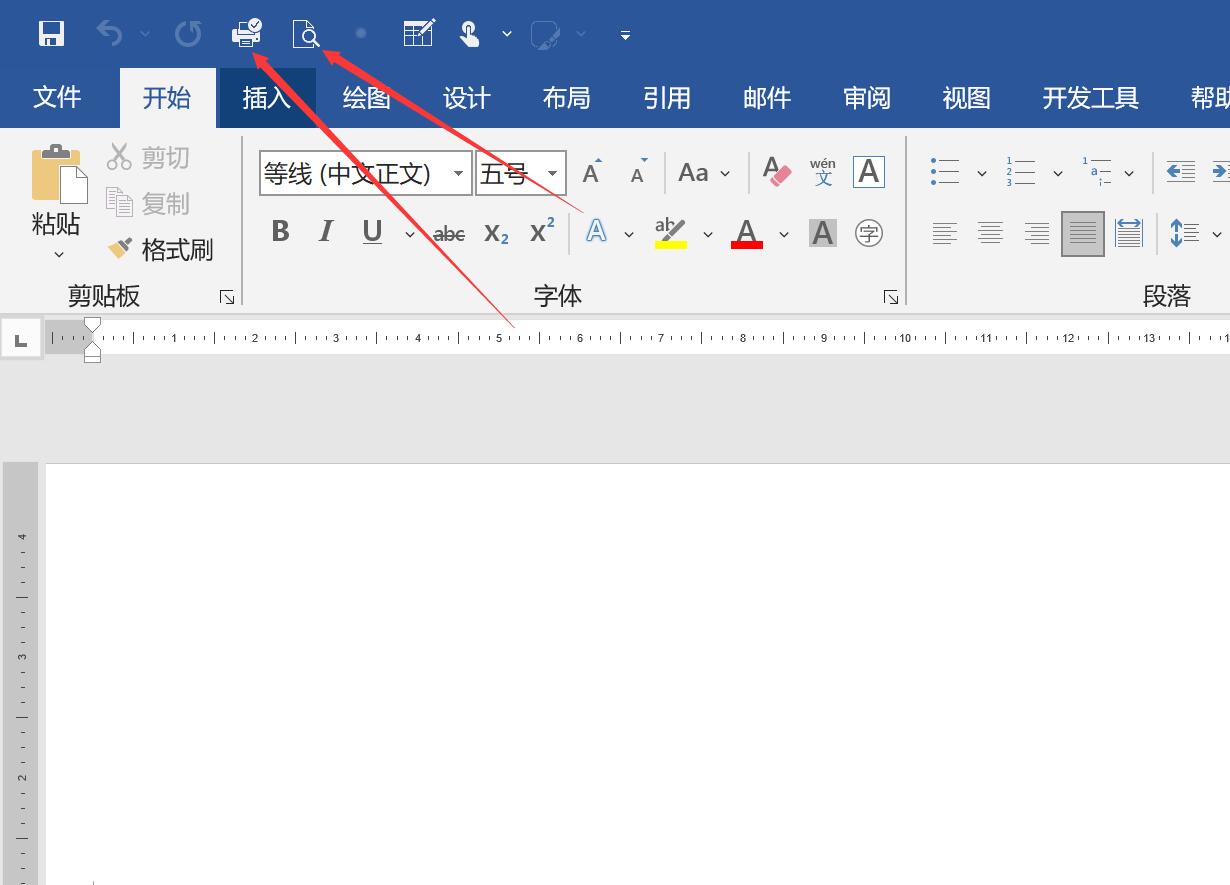Image resolution: width=1230 pixels, height=885 pixels.
Task: Apply a bulleted list
Action: 945,172
